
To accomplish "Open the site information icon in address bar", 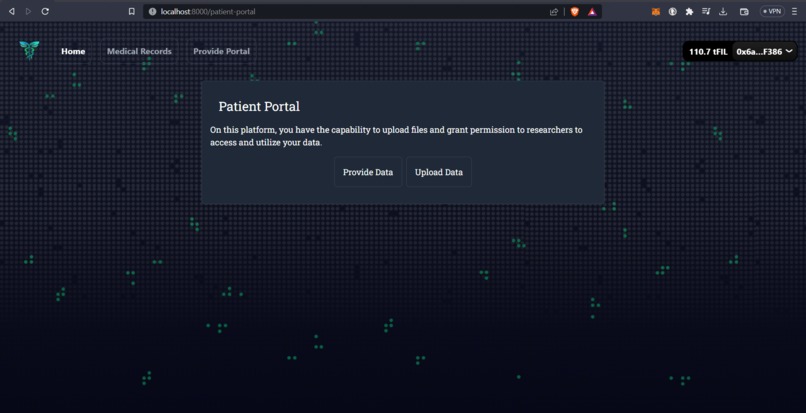I will click(x=152, y=11).
